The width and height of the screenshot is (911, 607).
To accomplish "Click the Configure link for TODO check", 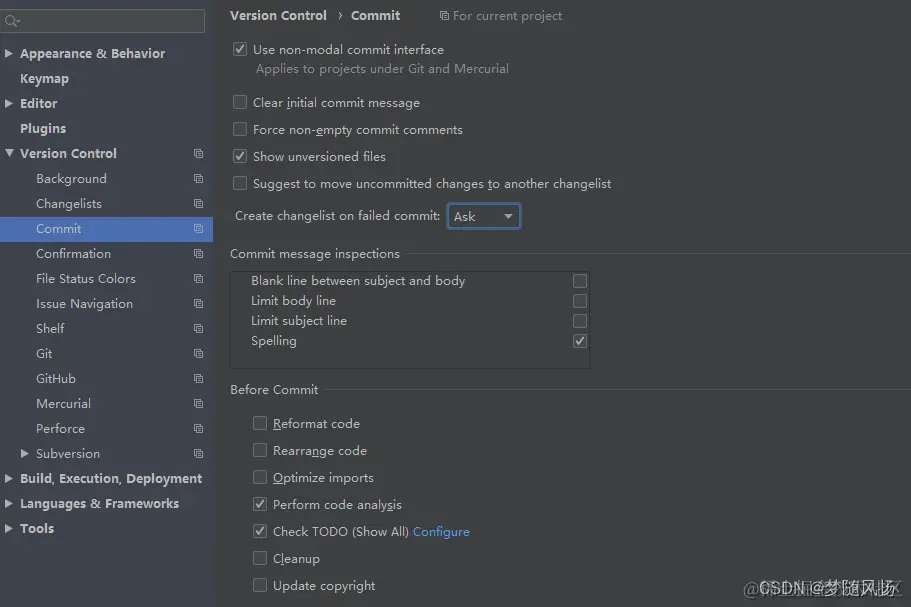I will [441, 532].
